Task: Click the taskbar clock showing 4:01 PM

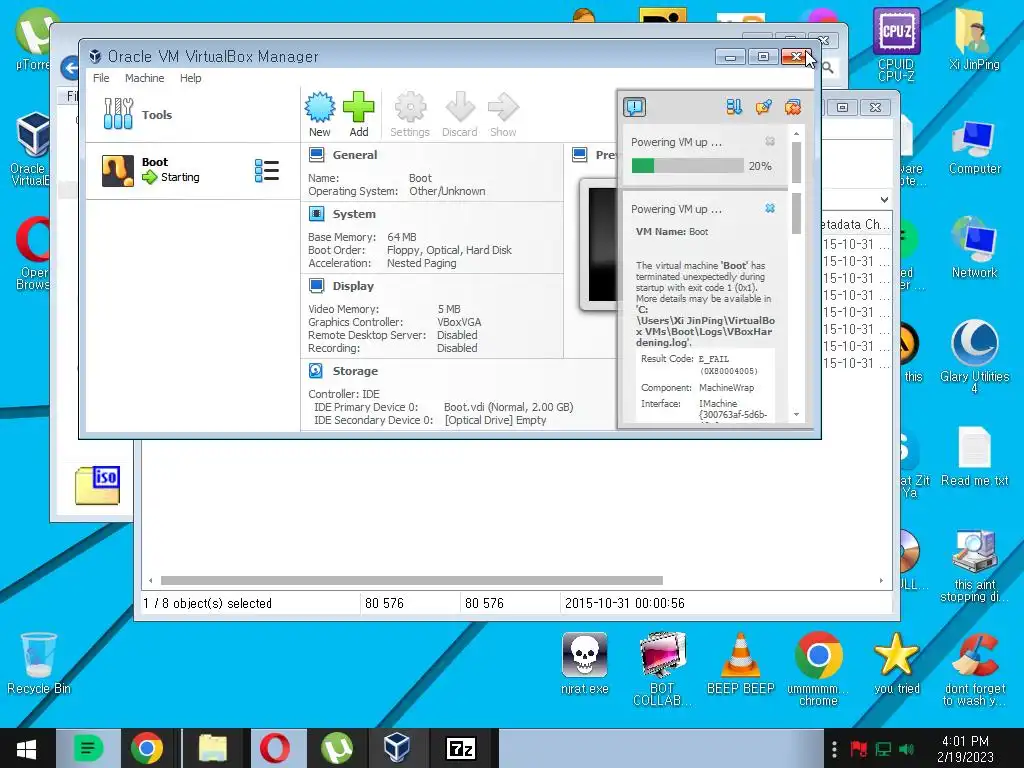Action: pyautogui.click(x=965, y=749)
